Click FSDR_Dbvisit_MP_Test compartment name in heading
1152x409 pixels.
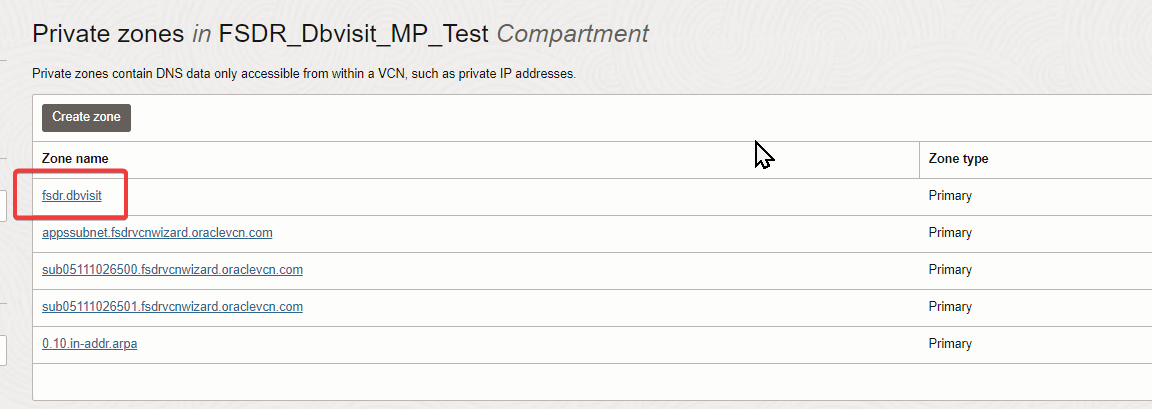pyautogui.click(x=354, y=34)
